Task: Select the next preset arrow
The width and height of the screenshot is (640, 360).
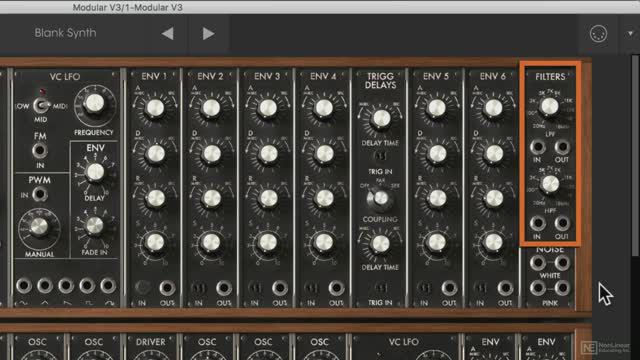Action: click(x=208, y=33)
